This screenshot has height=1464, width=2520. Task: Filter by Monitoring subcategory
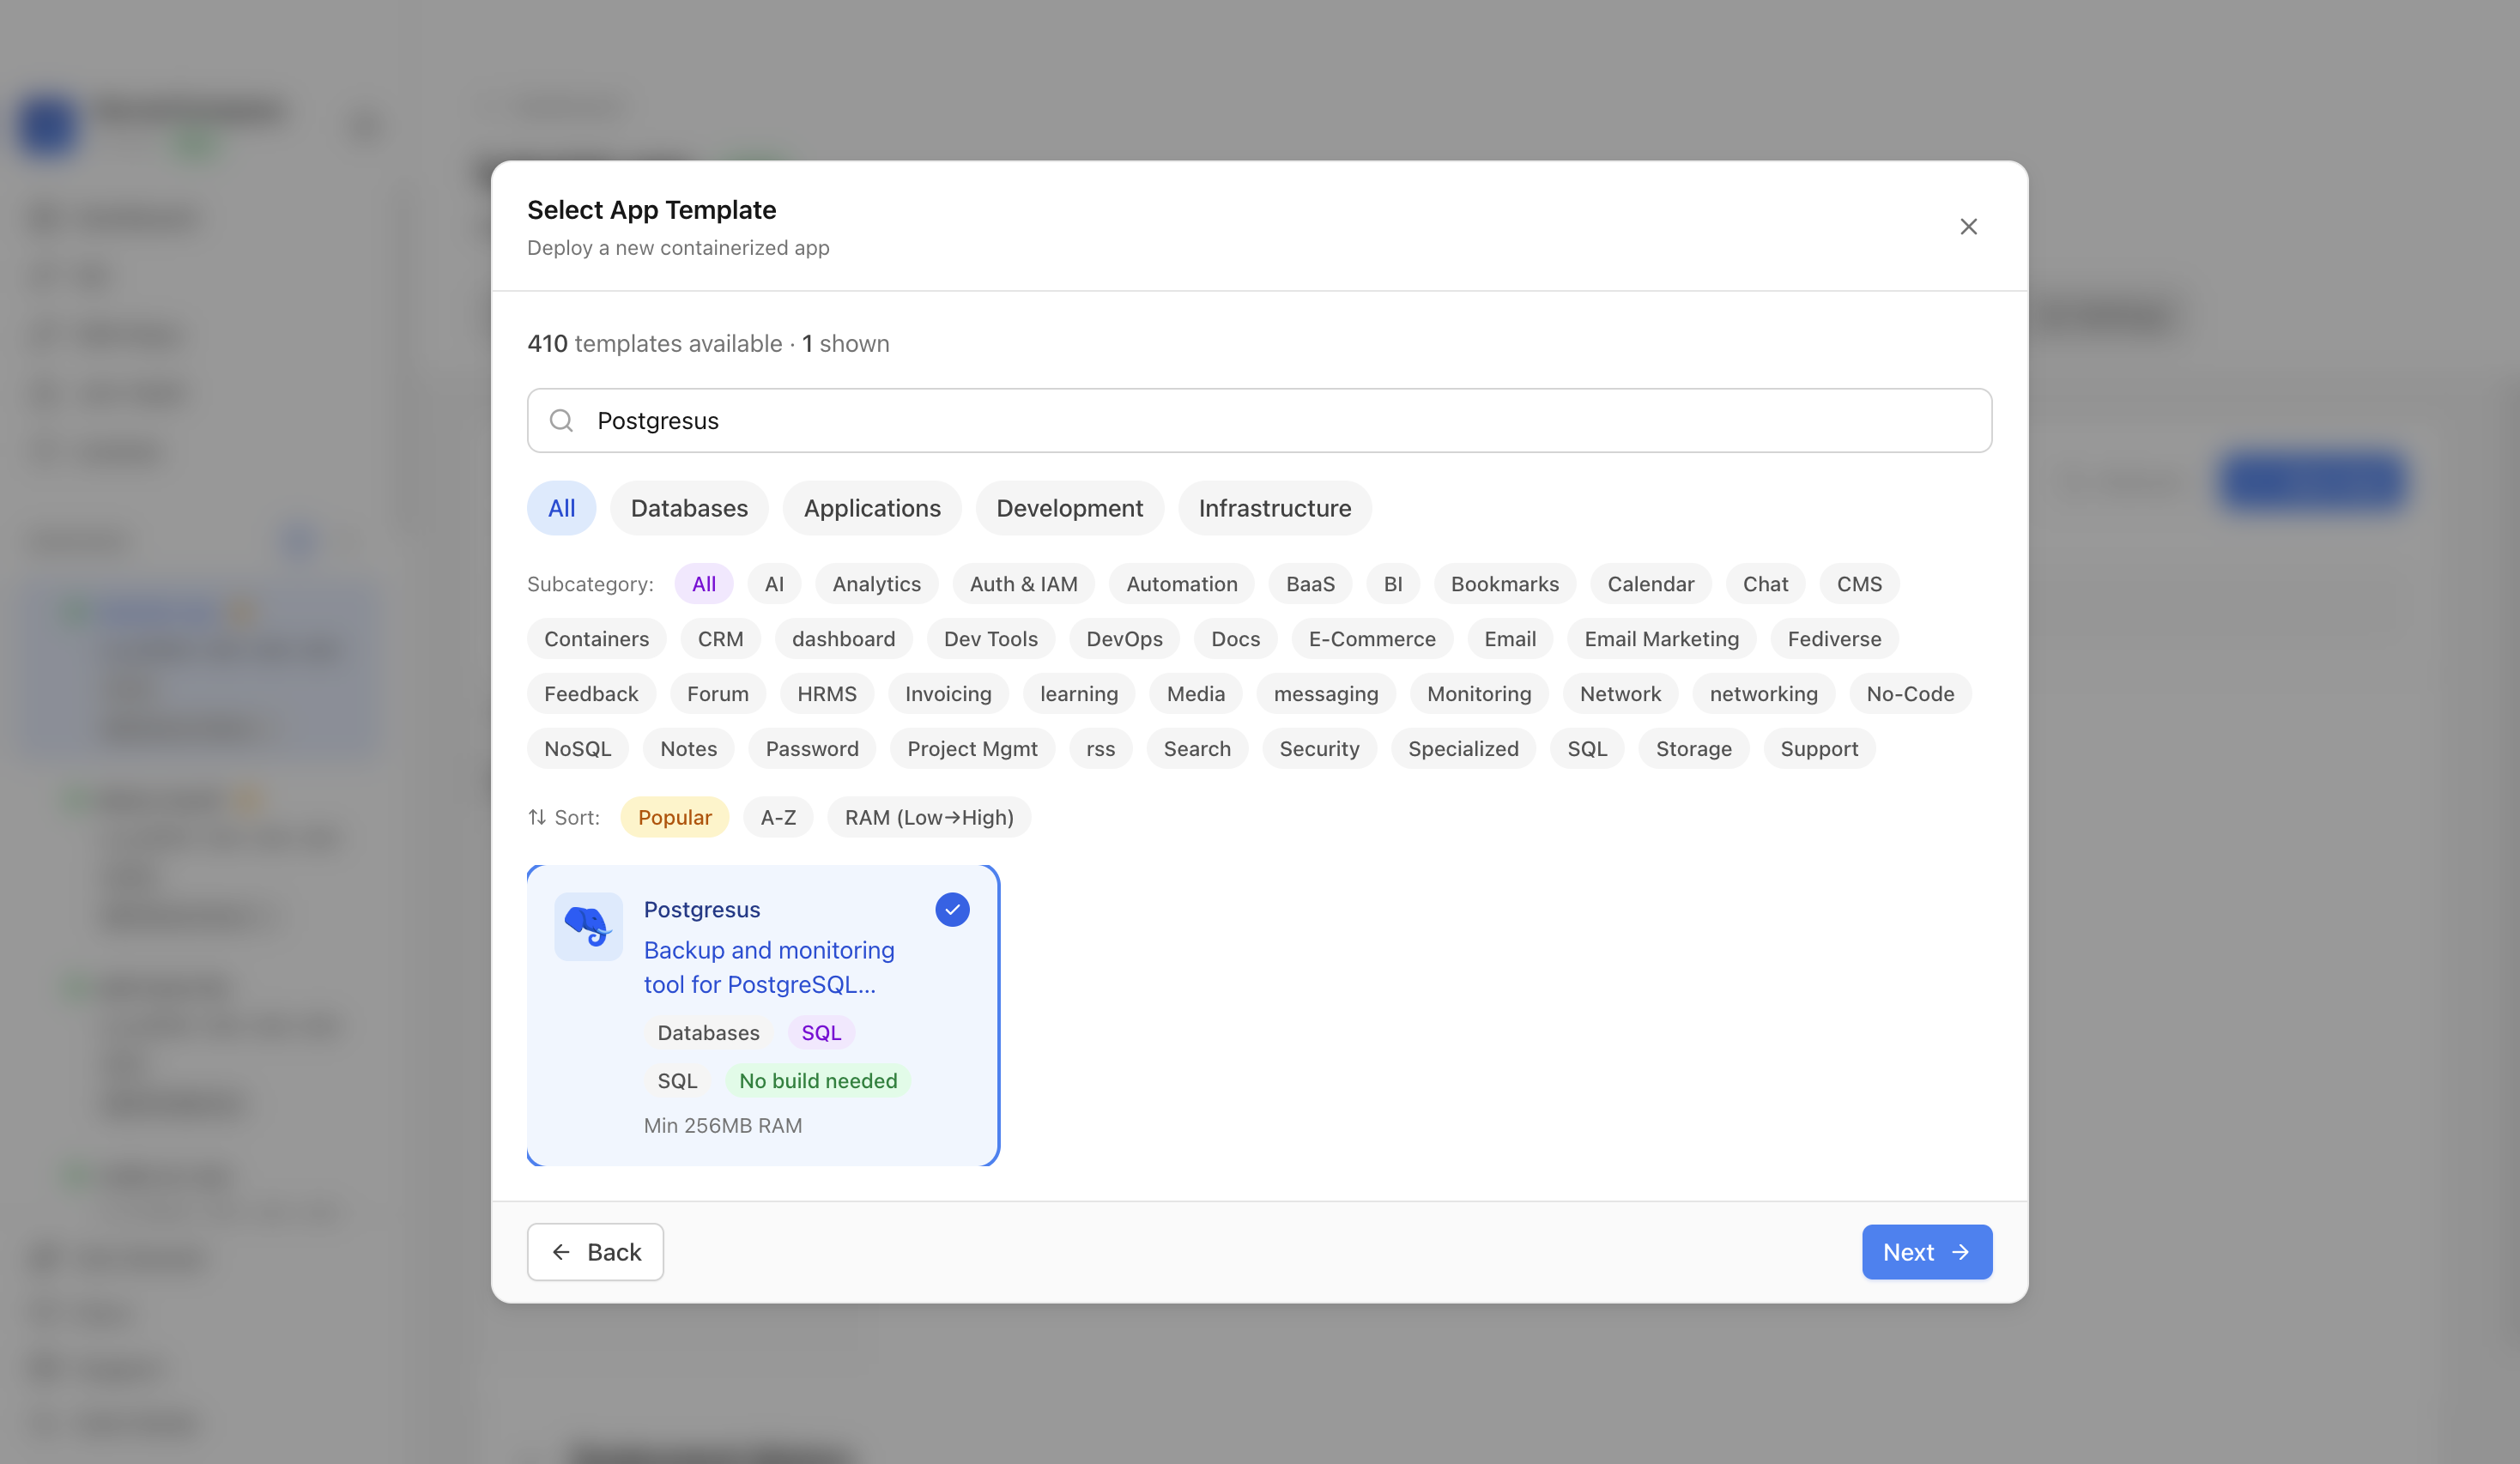click(1479, 694)
